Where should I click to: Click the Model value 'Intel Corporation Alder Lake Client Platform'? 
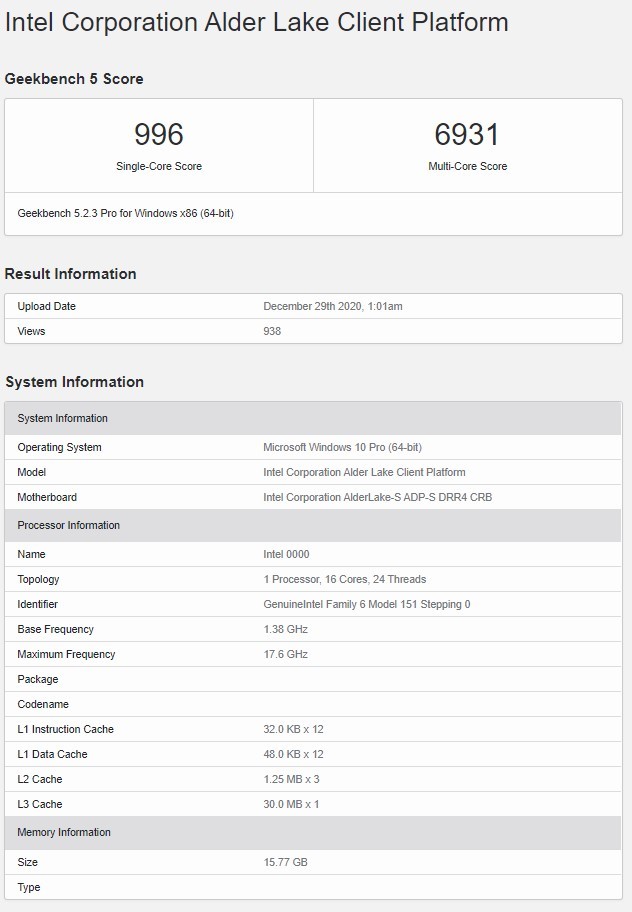(x=365, y=472)
